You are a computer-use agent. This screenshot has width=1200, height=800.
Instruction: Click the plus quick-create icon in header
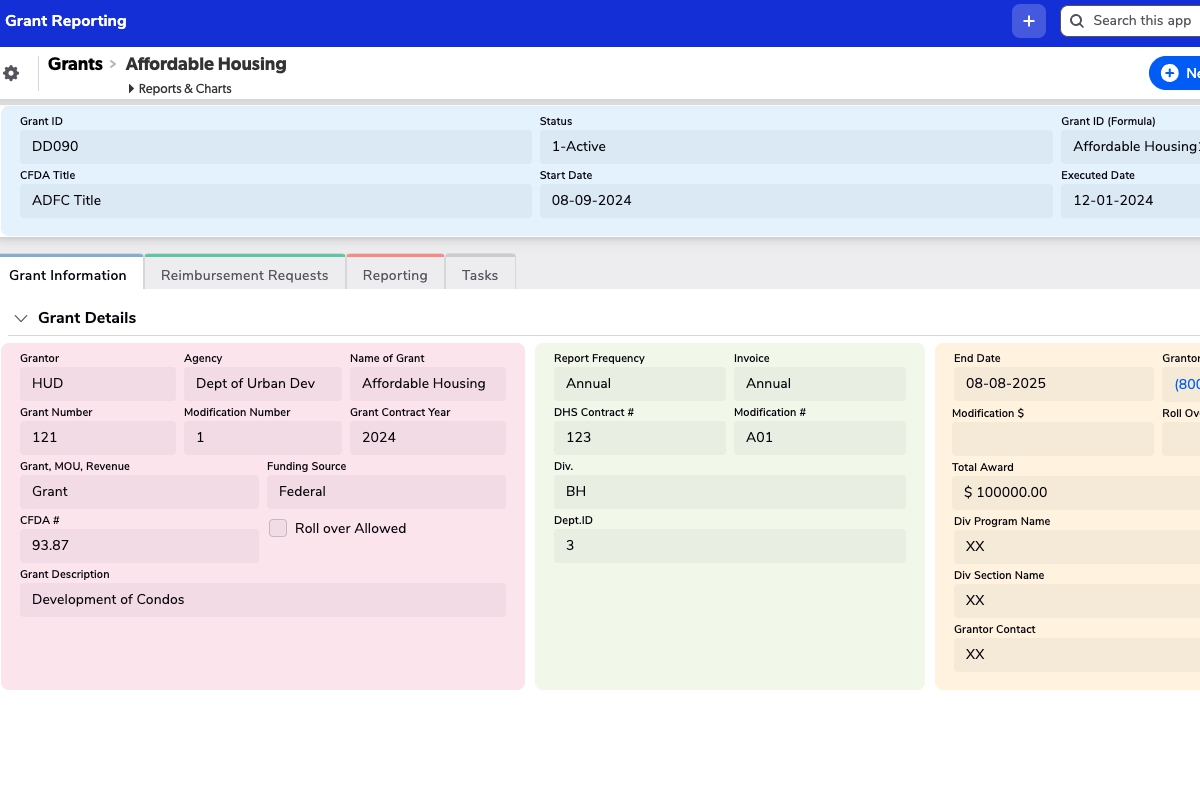(x=1028, y=21)
